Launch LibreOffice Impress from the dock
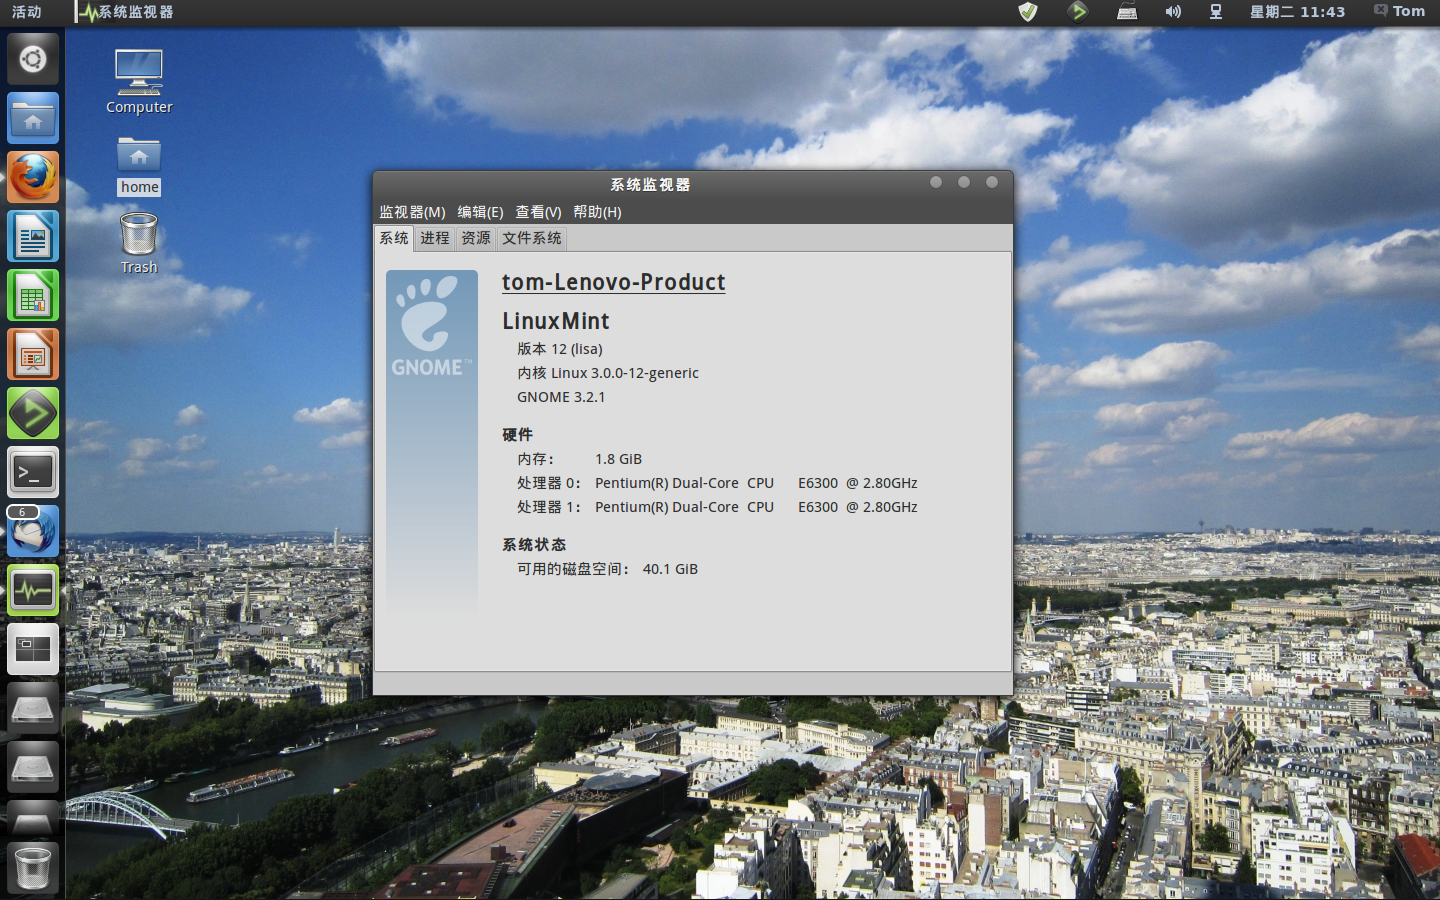The width and height of the screenshot is (1440, 900). point(33,354)
